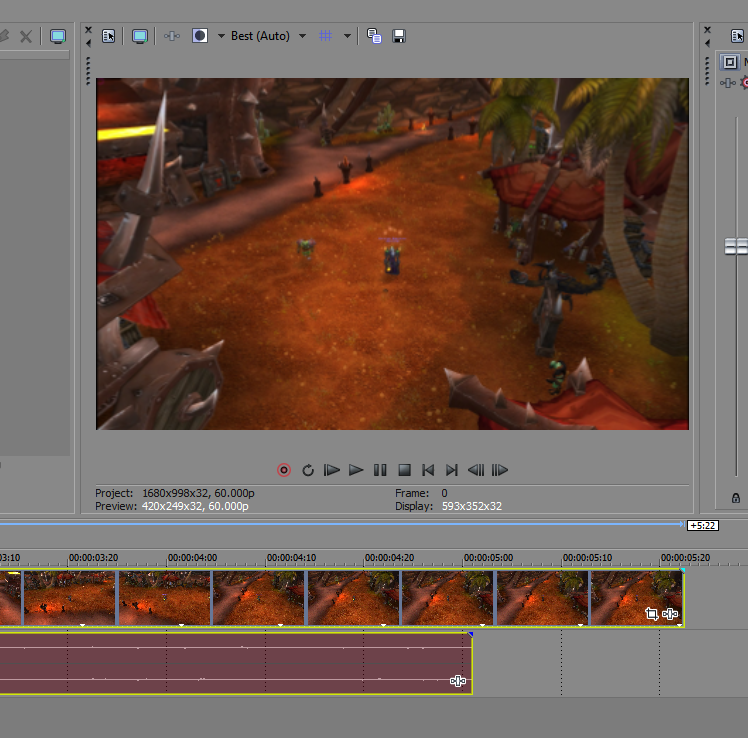Step to the next frame
Image resolution: width=748 pixels, height=738 pixels.
tap(500, 470)
